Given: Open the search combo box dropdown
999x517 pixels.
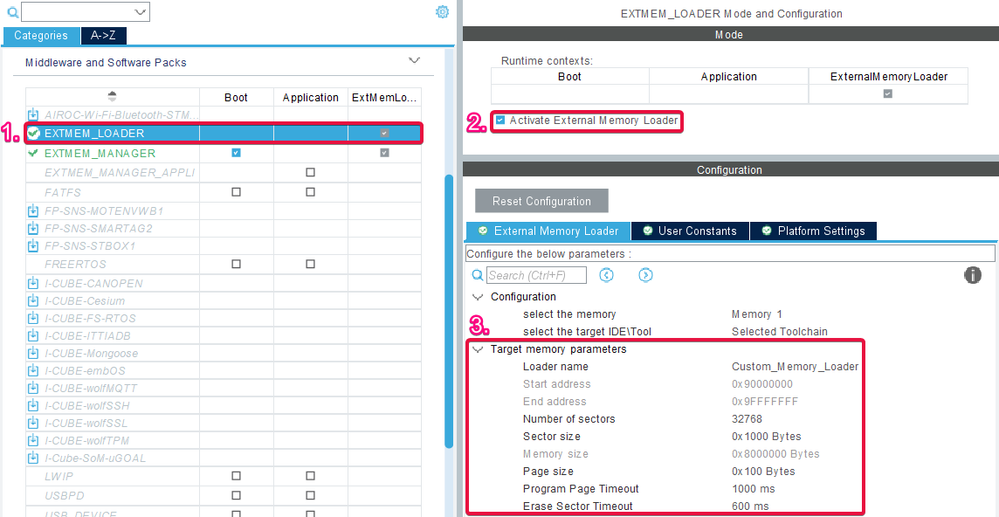Looking at the screenshot, I should point(141,12).
